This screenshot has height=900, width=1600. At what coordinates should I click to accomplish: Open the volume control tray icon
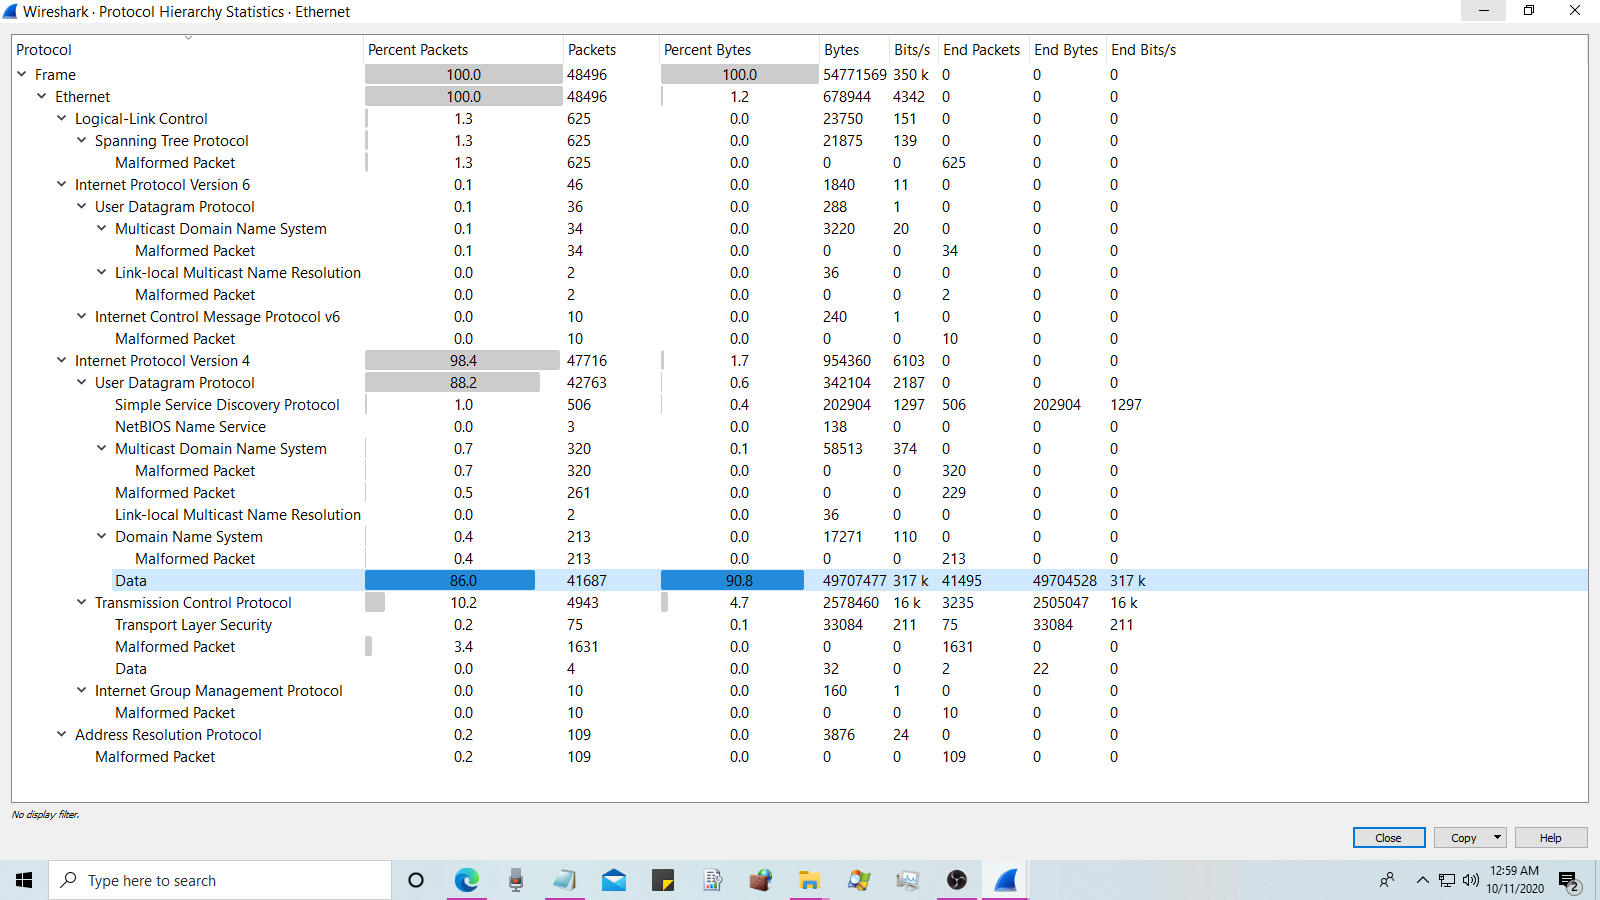click(1470, 880)
